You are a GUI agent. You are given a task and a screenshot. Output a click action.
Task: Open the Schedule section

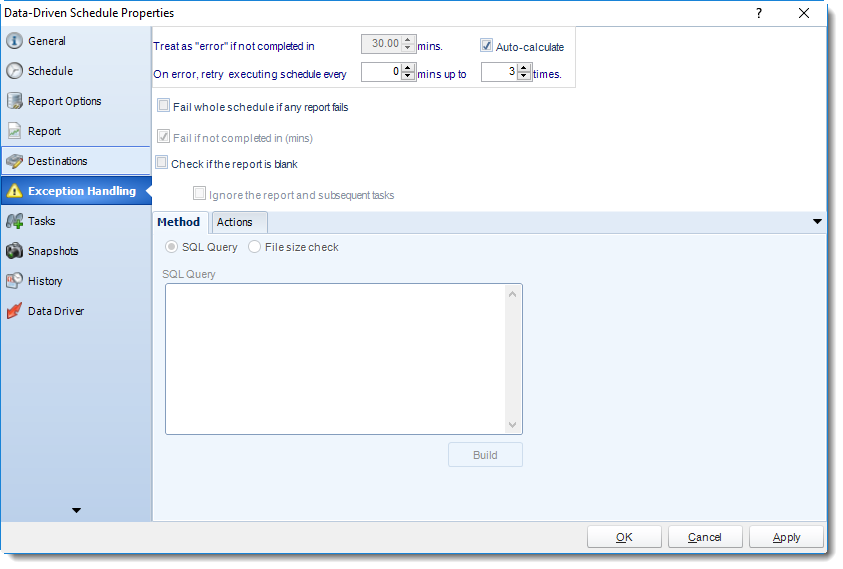(75, 71)
